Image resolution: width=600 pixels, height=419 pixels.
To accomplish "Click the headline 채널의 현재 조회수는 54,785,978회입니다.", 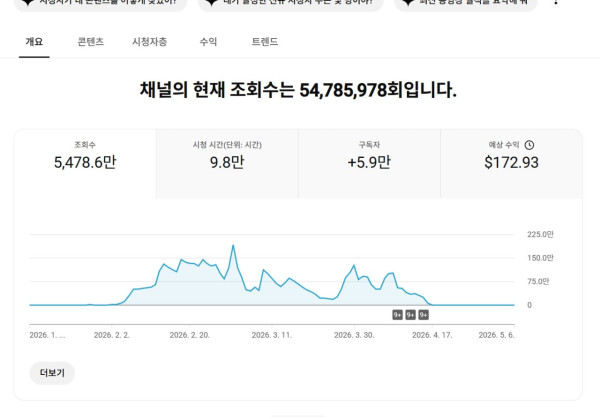I will click(x=298, y=90).
